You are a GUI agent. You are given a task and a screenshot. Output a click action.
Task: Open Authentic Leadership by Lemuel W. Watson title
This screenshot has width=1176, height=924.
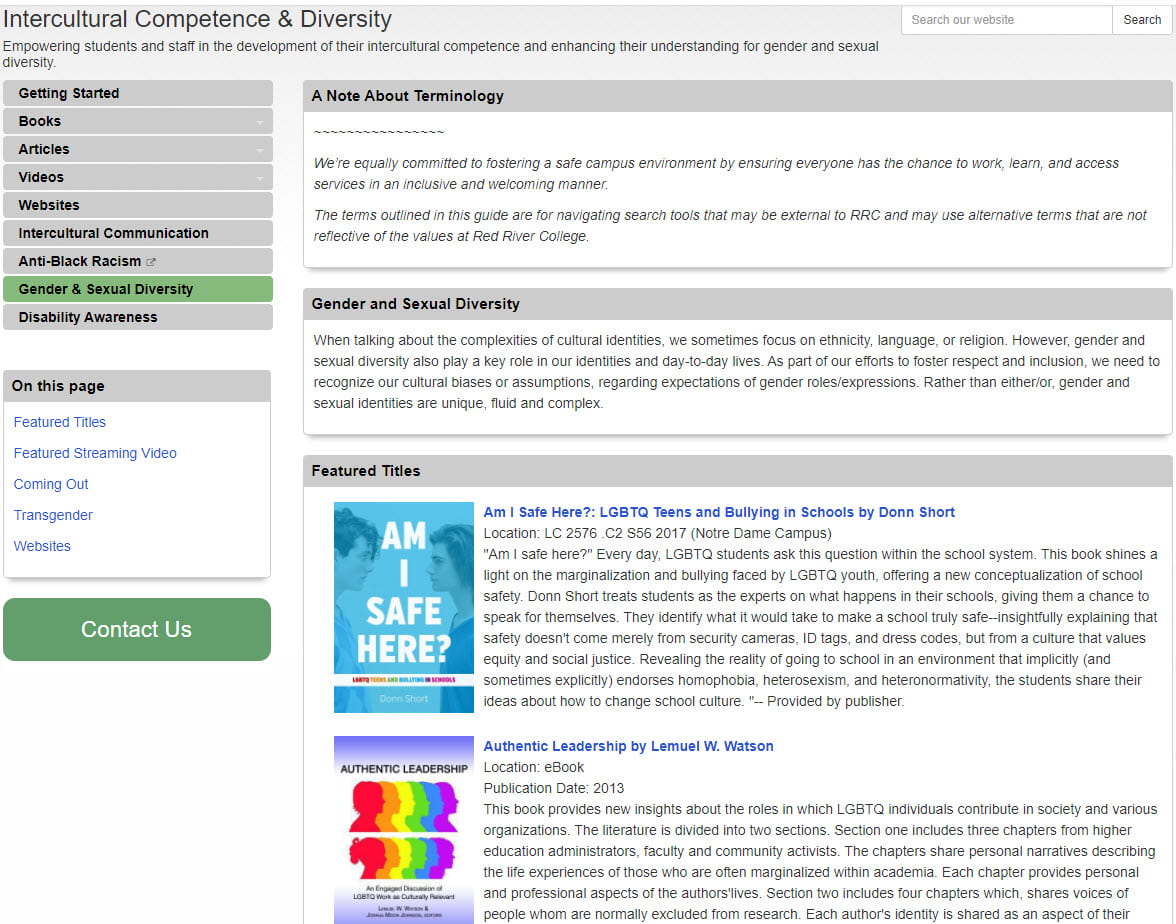coord(628,746)
